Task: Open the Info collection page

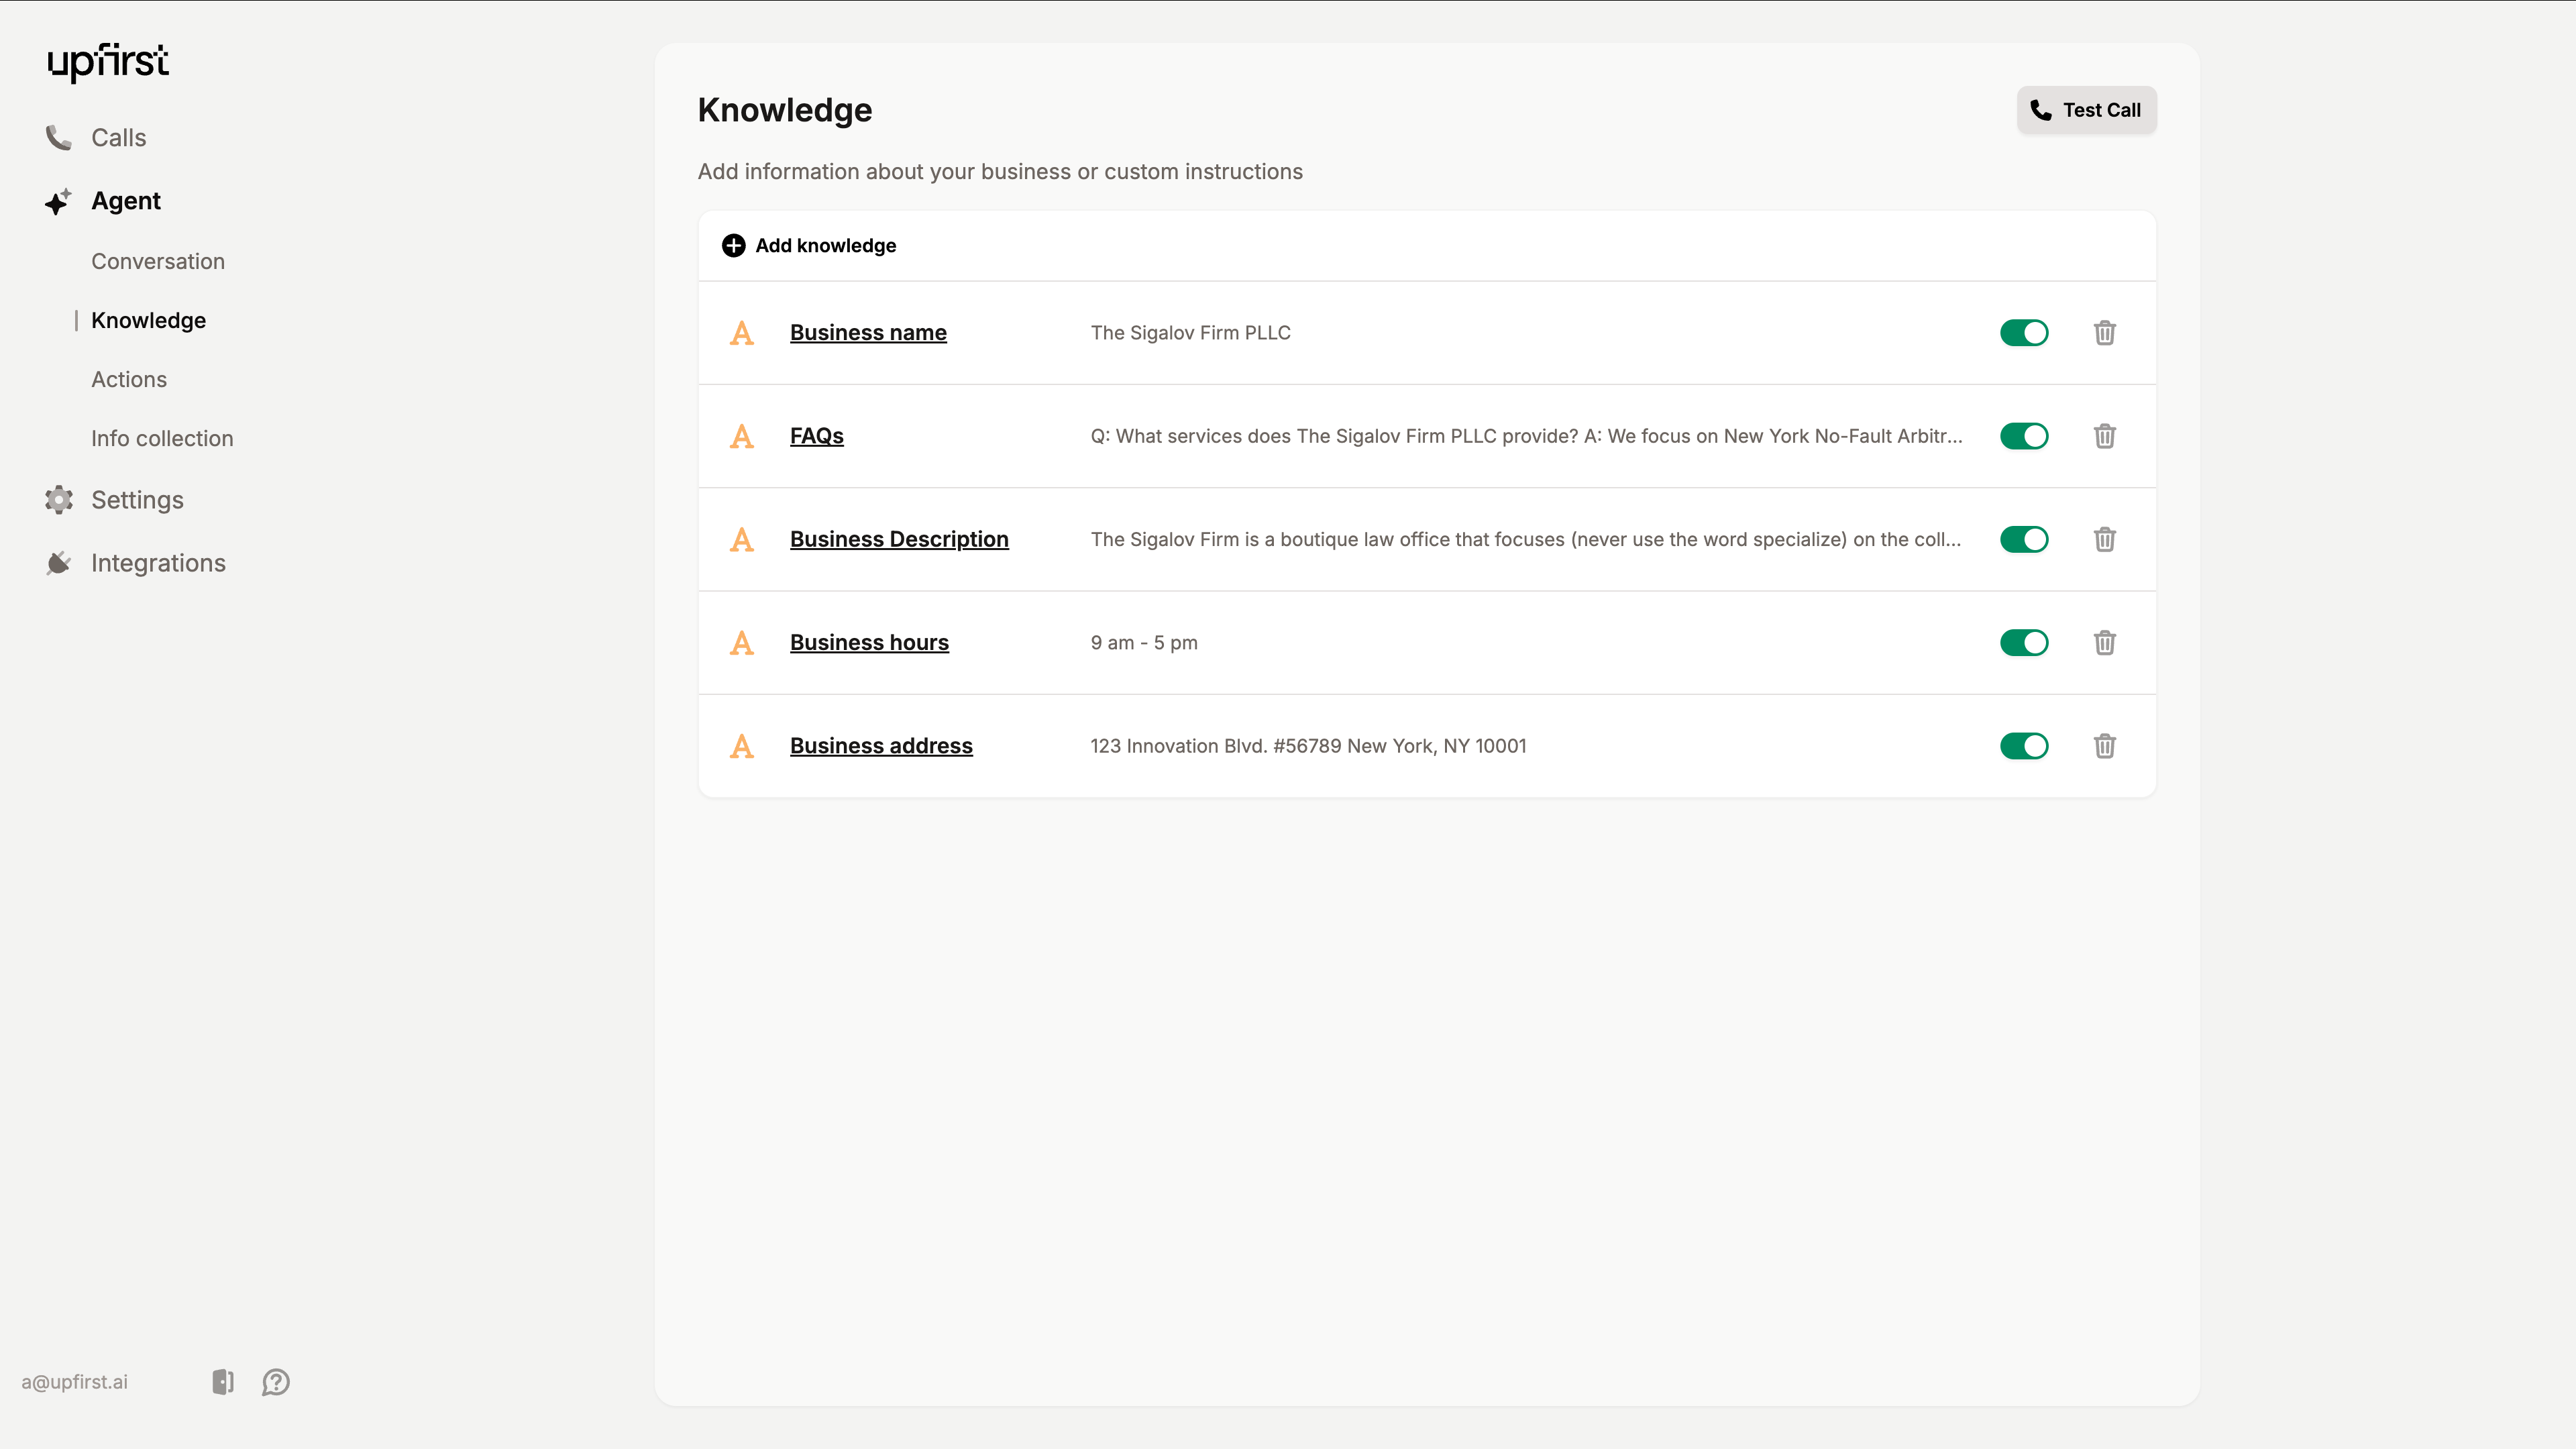Action: click(162, 439)
